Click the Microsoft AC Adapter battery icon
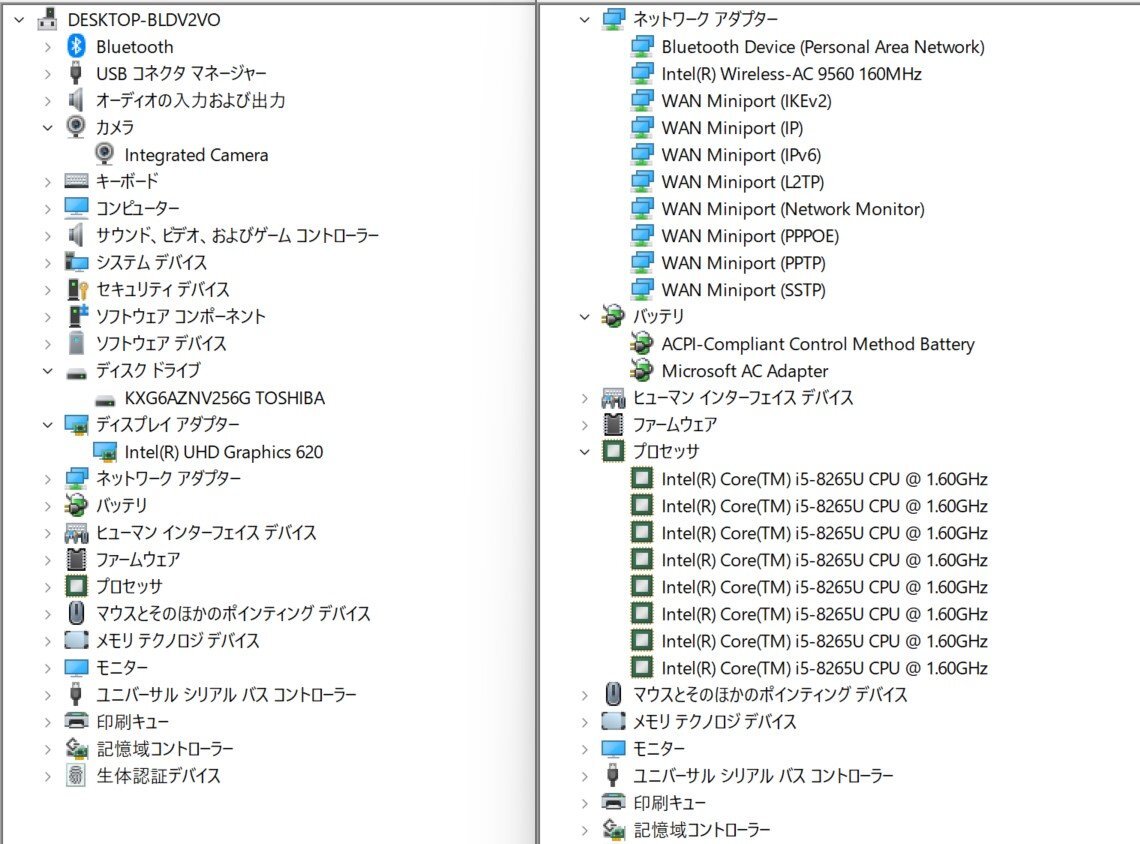The image size is (1140, 844). tap(642, 371)
